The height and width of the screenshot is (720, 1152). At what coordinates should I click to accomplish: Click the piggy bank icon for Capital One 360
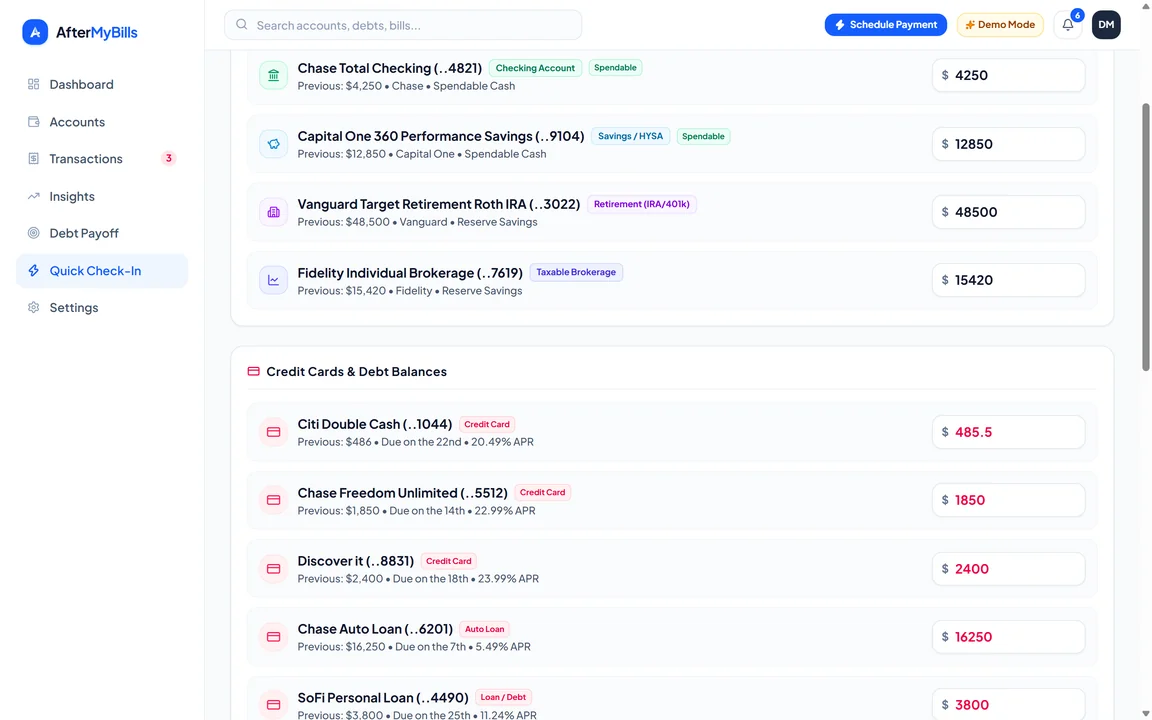(x=273, y=144)
